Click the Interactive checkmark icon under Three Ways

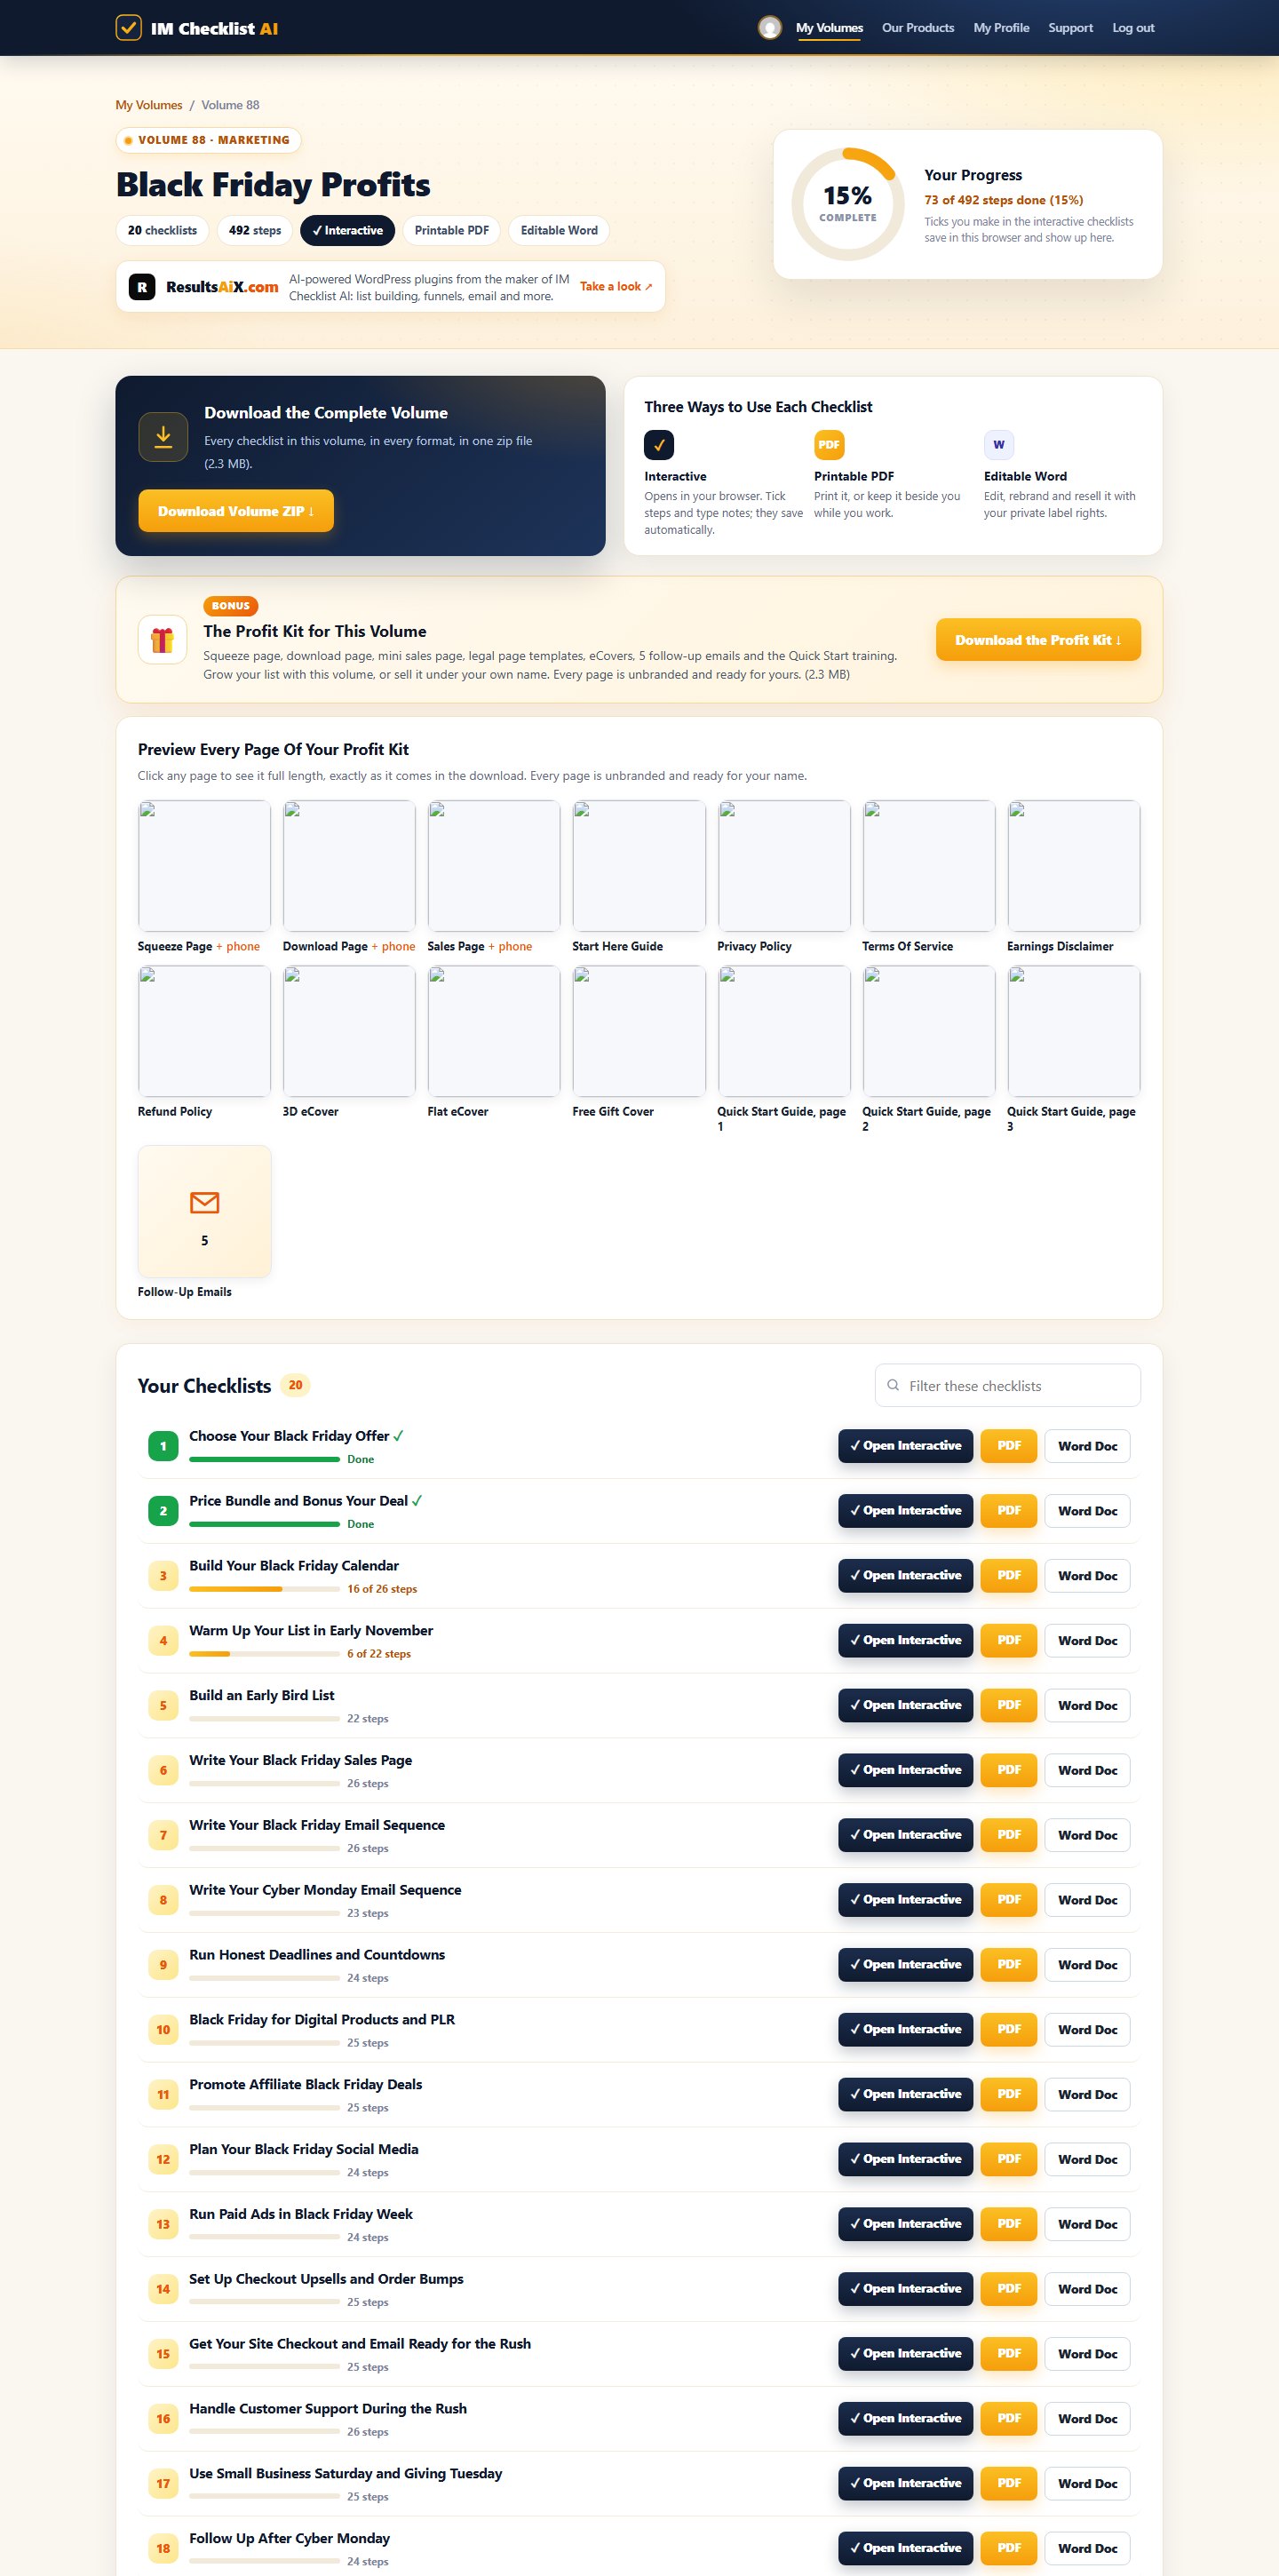coord(659,445)
